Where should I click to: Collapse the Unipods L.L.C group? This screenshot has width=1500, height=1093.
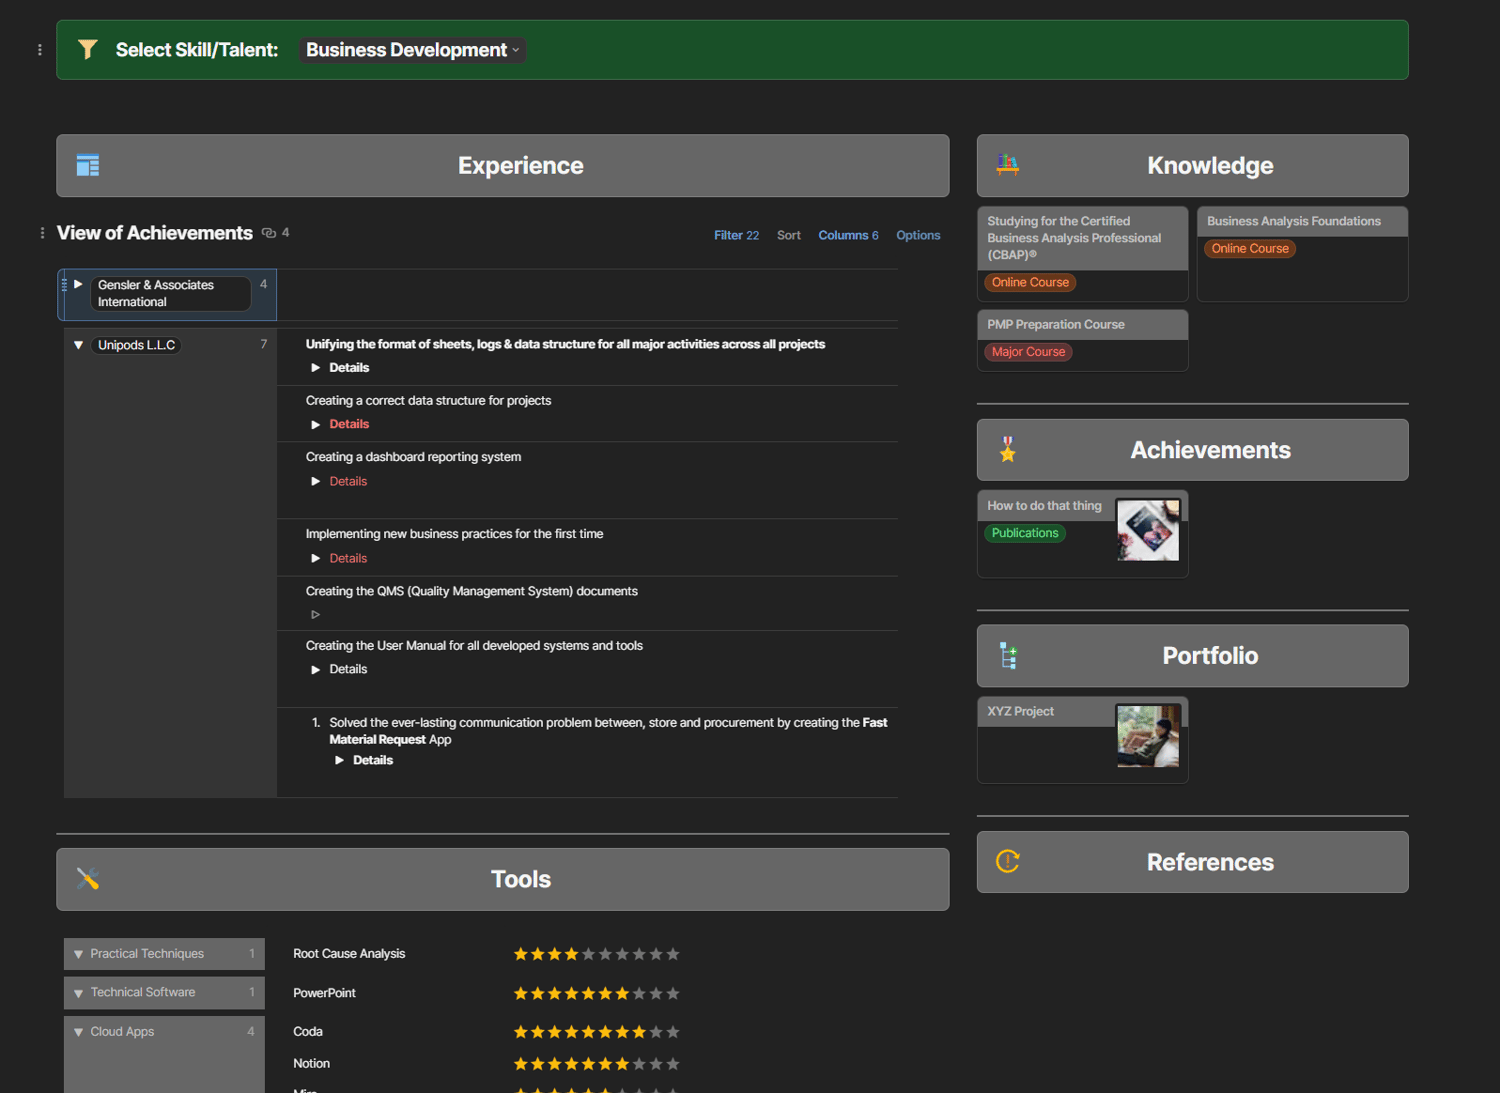pyautogui.click(x=78, y=345)
